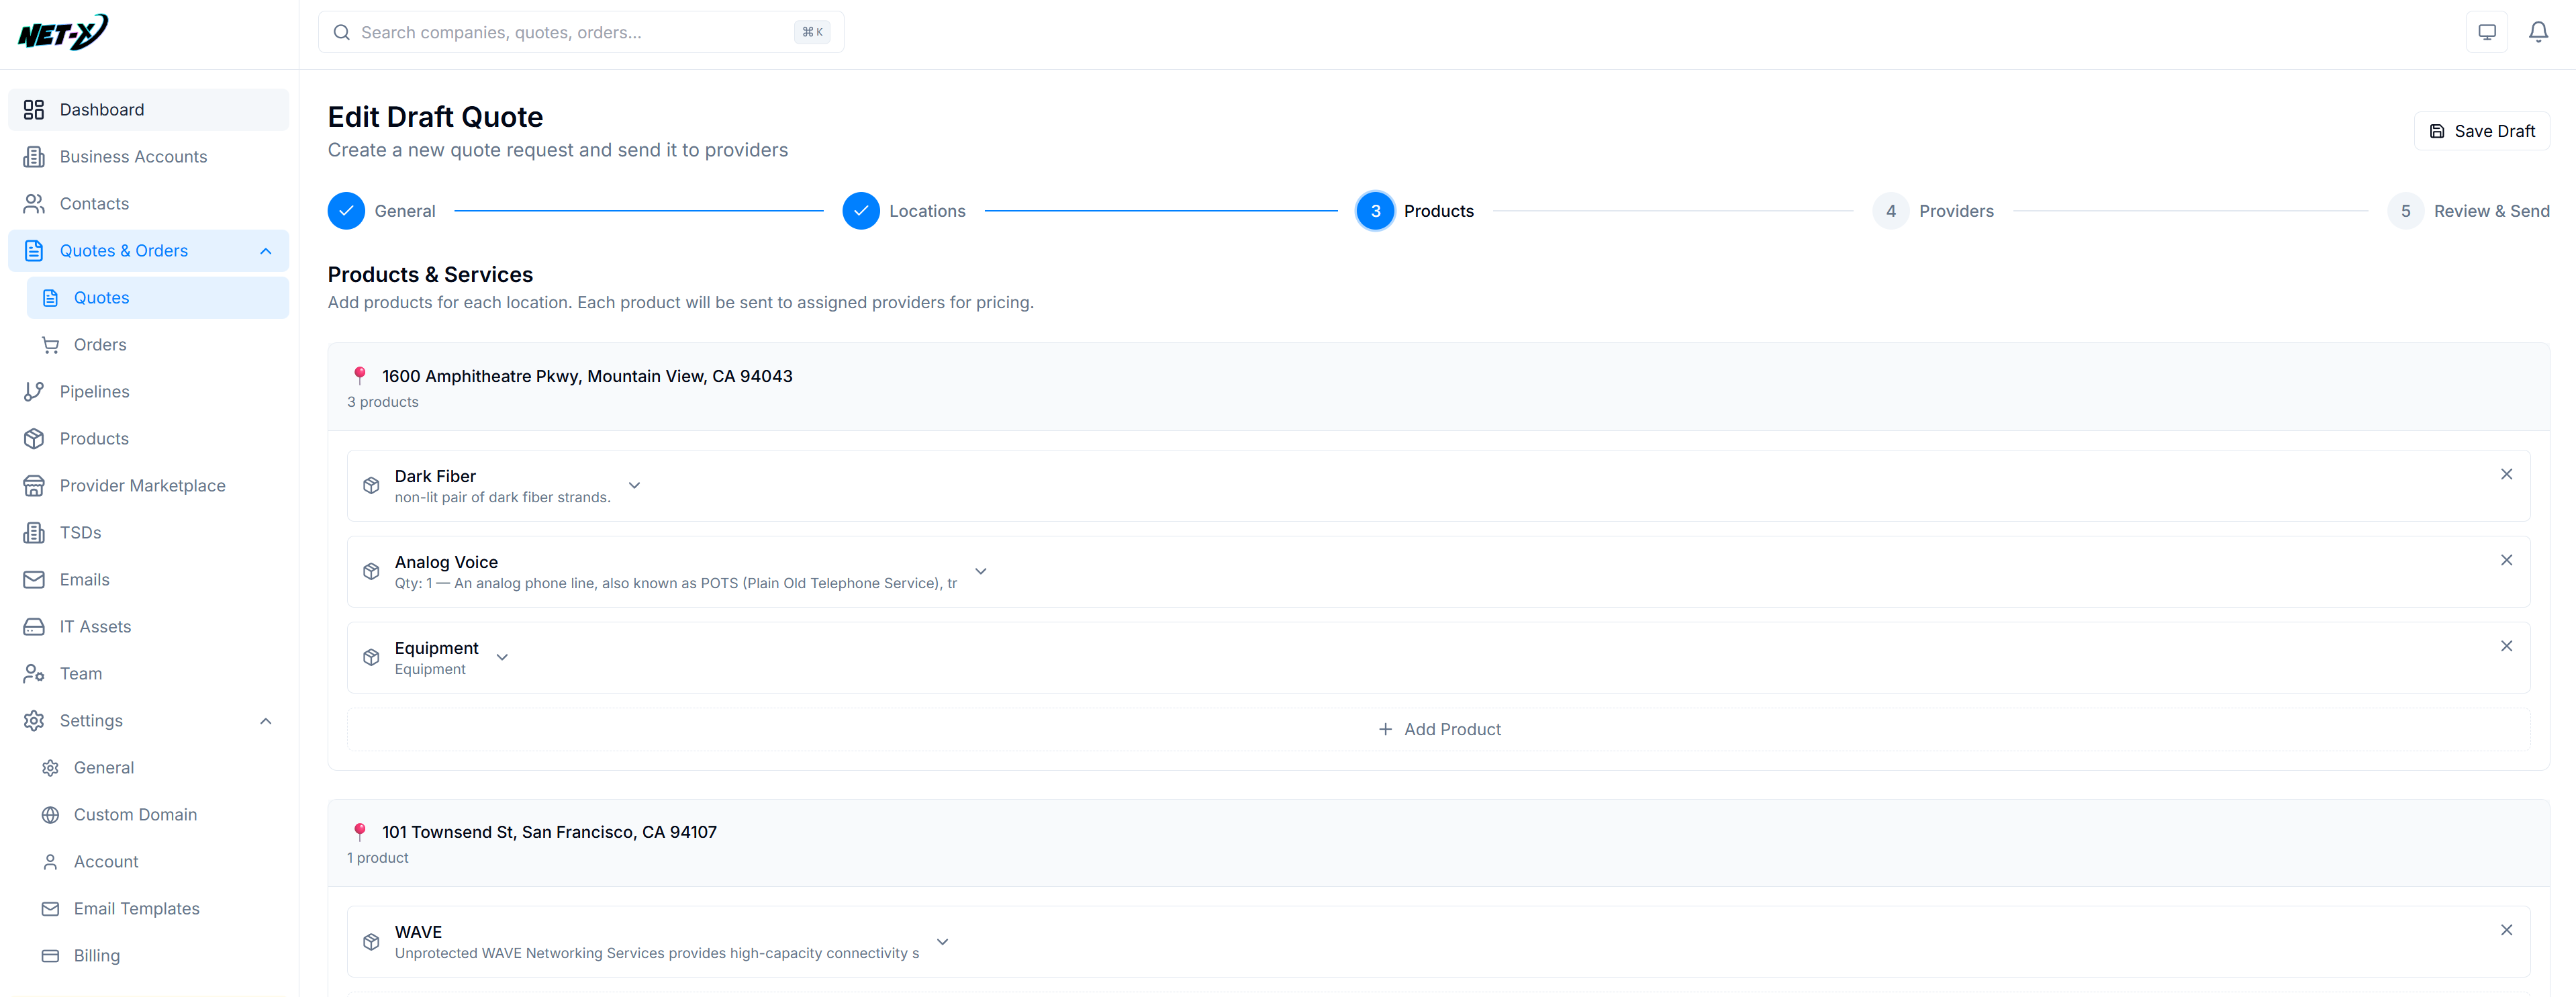The height and width of the screenshot is (997, 2576).
Task: Click the NET-X logo
Action: click(62, 31)
